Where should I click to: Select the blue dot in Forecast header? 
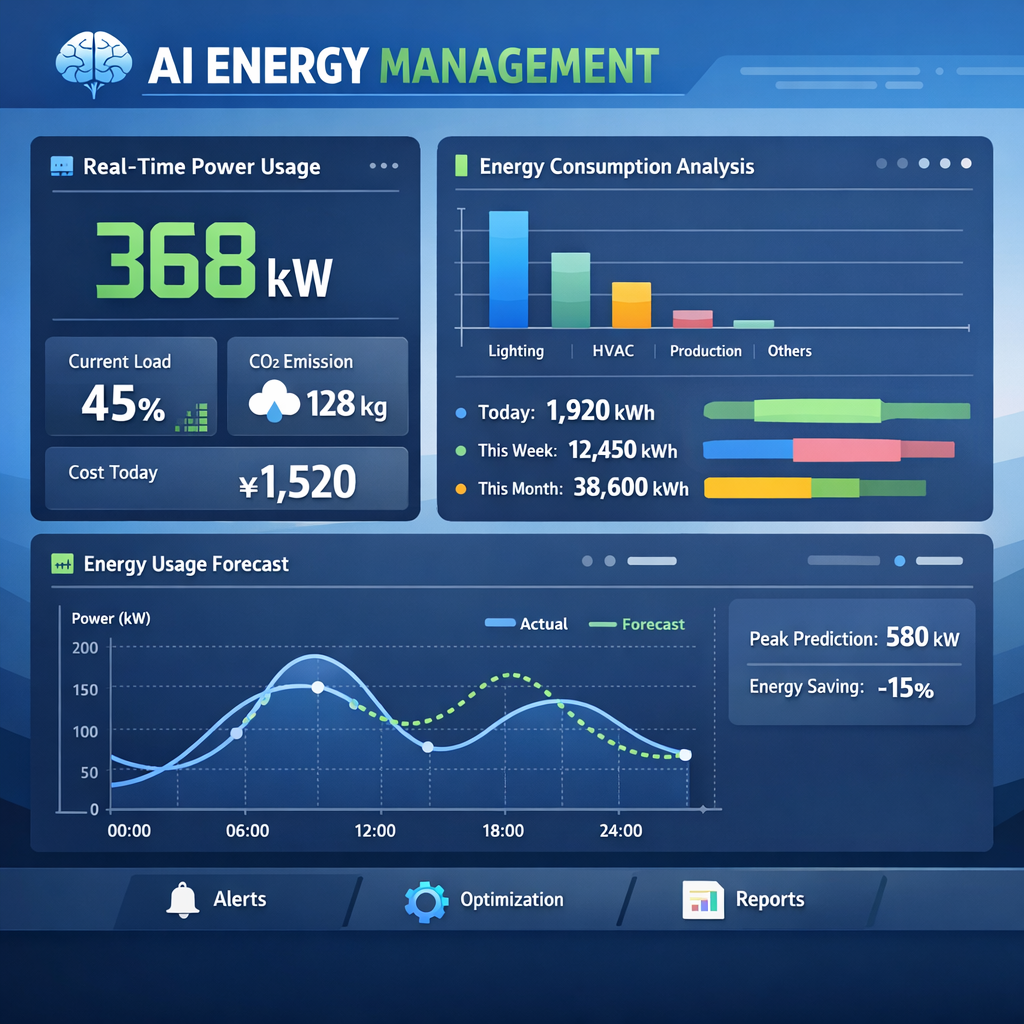click(899, 562)
